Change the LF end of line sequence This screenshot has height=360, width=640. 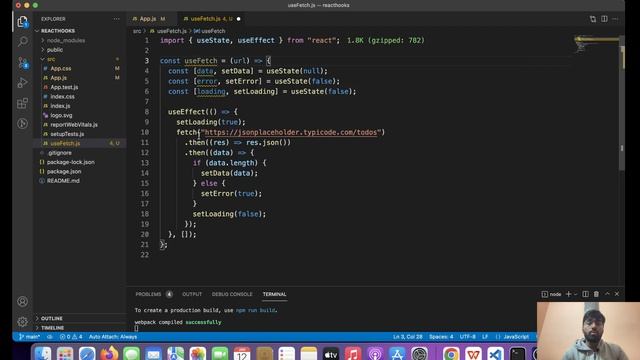[485, 337]
